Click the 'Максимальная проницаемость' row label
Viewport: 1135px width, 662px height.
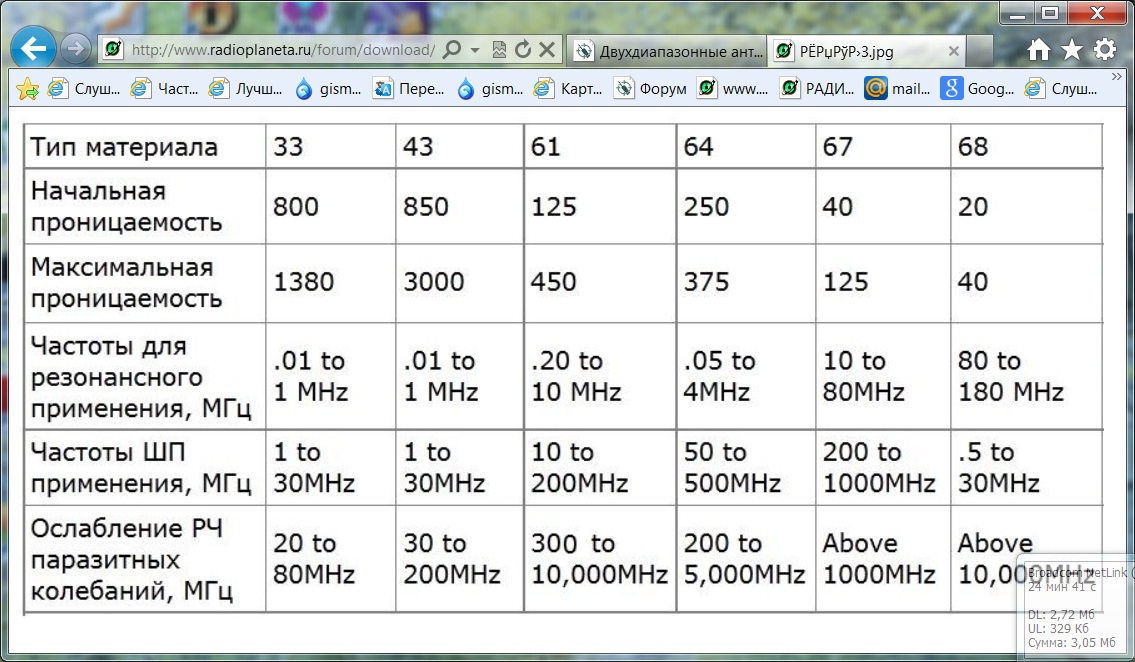pyautogui.click(x=126, y=283)
